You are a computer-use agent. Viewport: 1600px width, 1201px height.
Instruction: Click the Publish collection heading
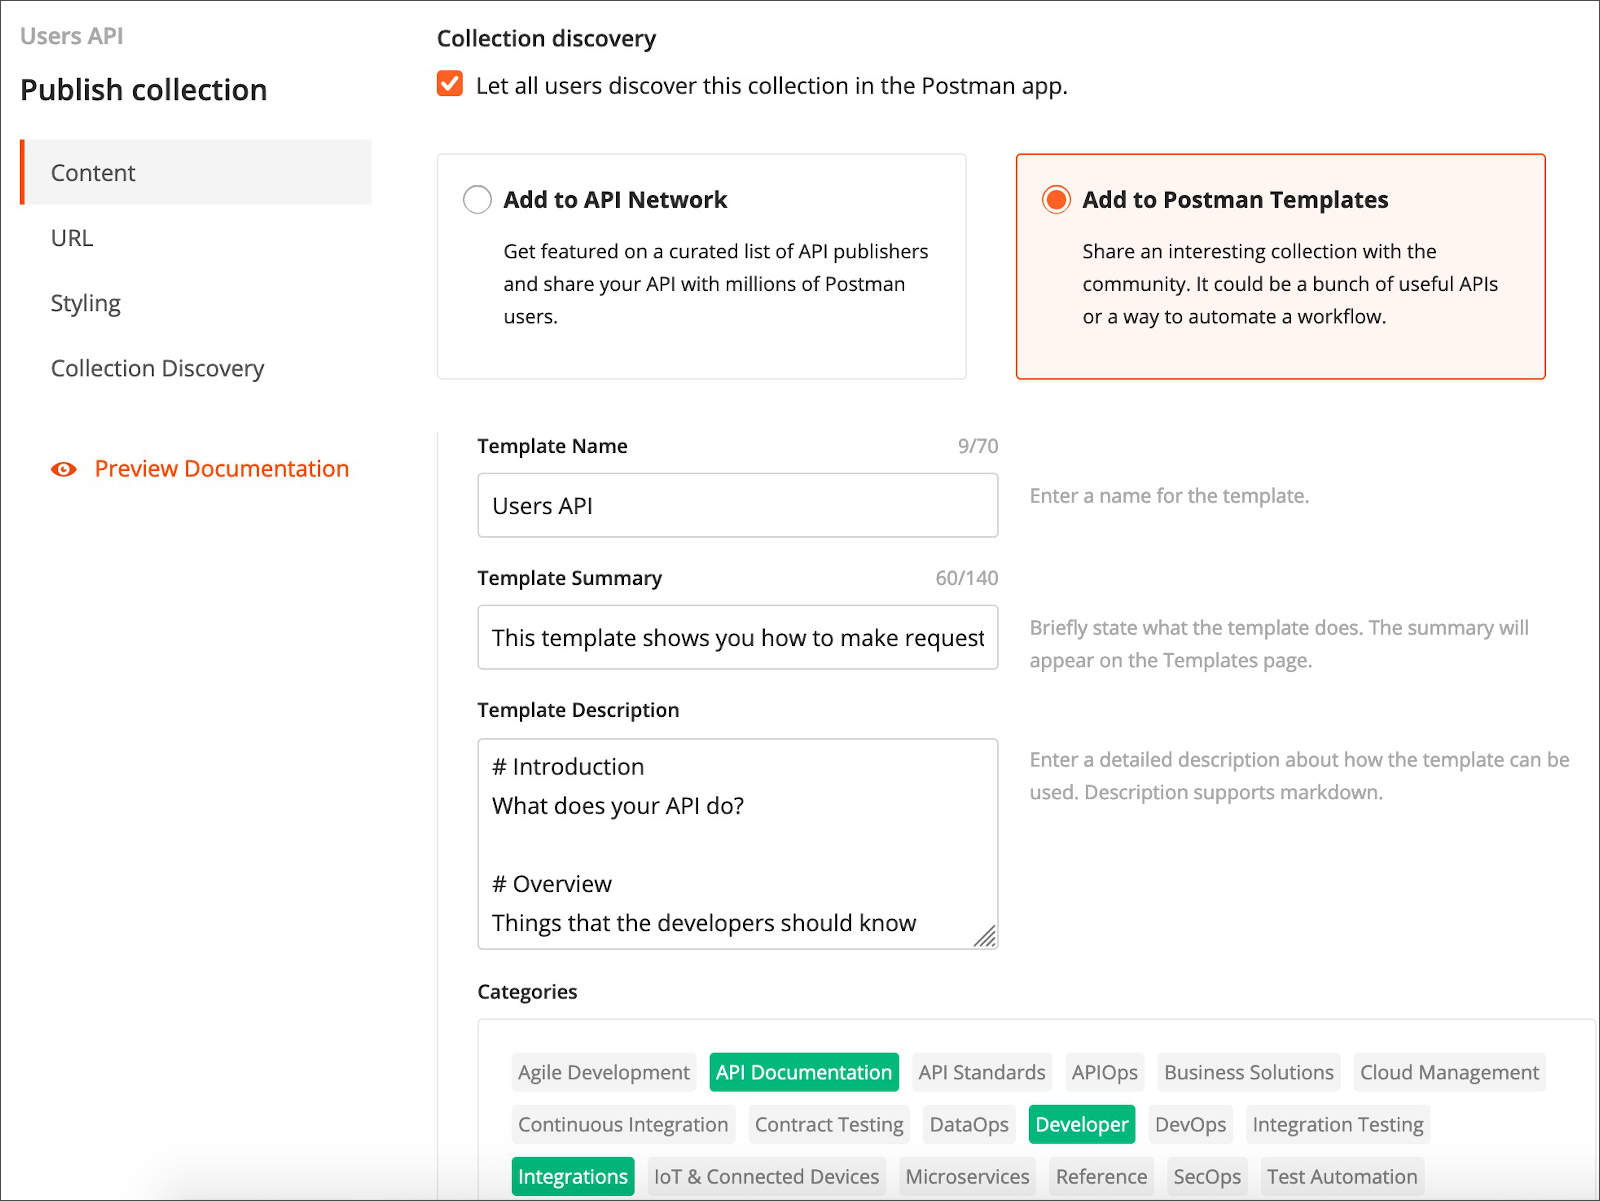pyautogui.click(x=144, y=90)
